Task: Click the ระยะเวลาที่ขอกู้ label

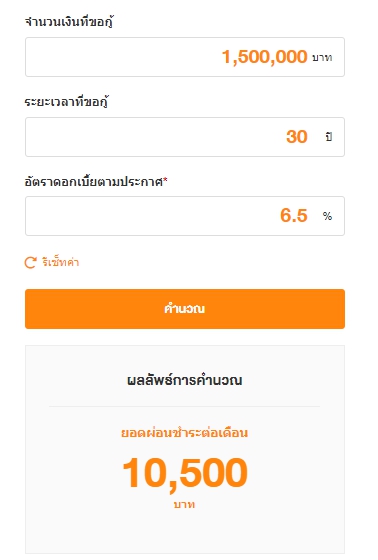Action: tap(66, 101)
